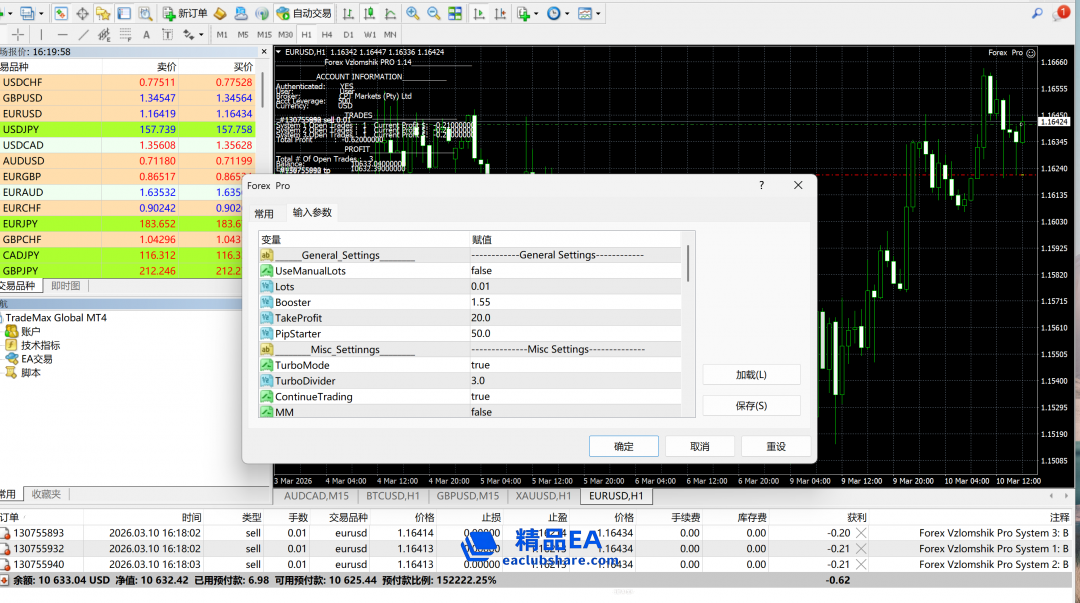
Task: Toggle the AutoTrading (自动交易) button
Action: click(304, 13)
